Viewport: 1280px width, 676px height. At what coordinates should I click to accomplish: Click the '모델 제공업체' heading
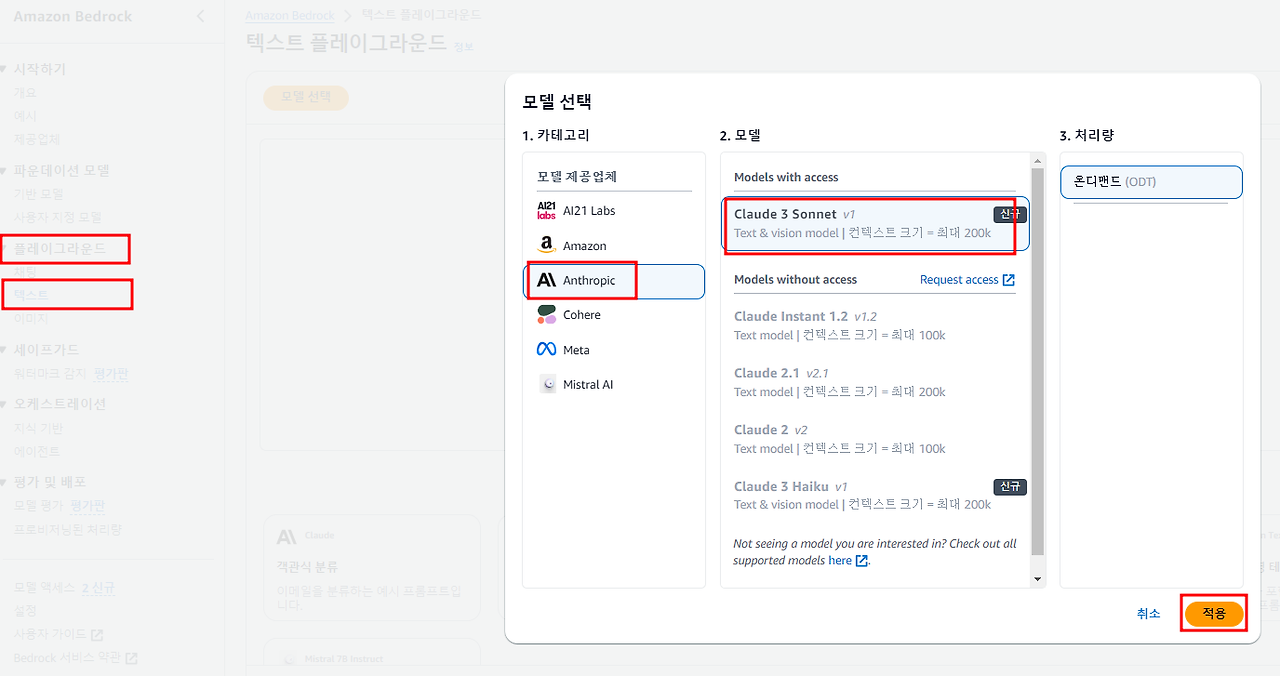(x=577, y=177)
